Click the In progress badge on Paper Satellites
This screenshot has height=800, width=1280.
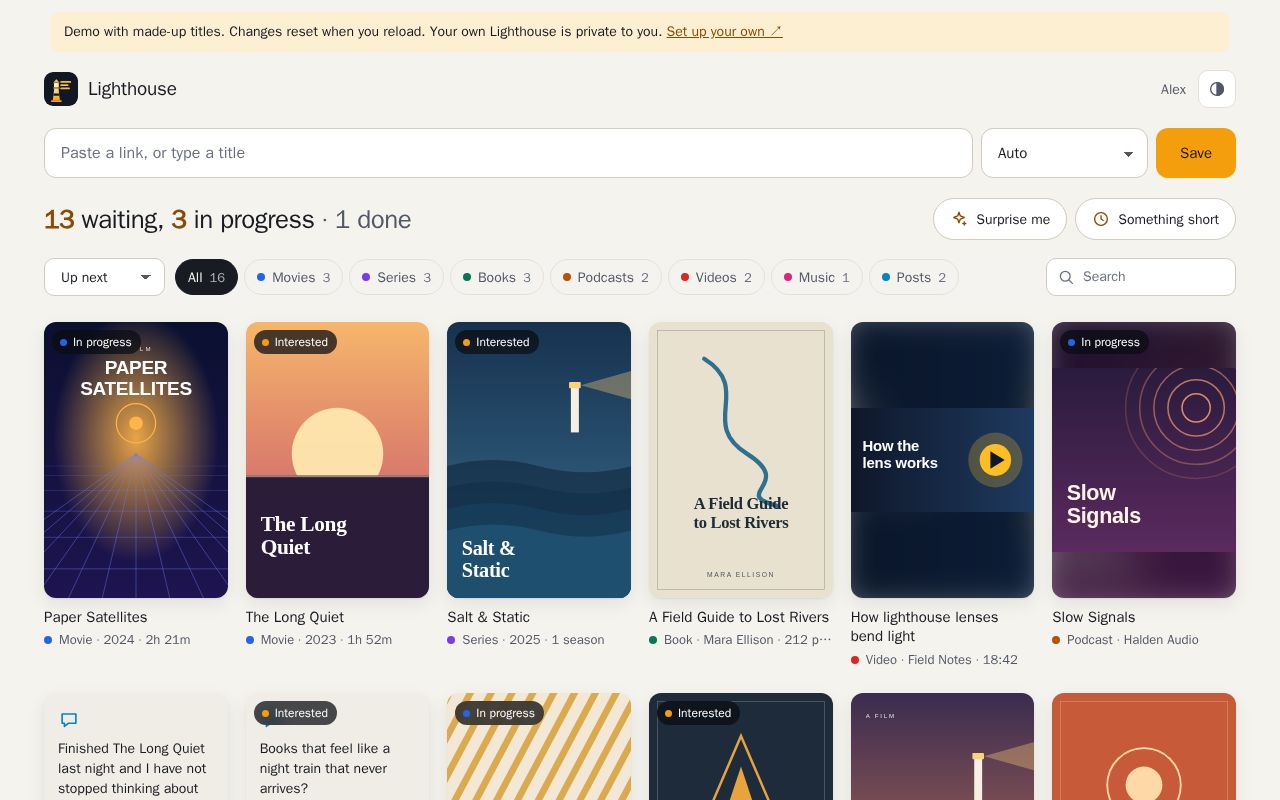click(96, 342)
